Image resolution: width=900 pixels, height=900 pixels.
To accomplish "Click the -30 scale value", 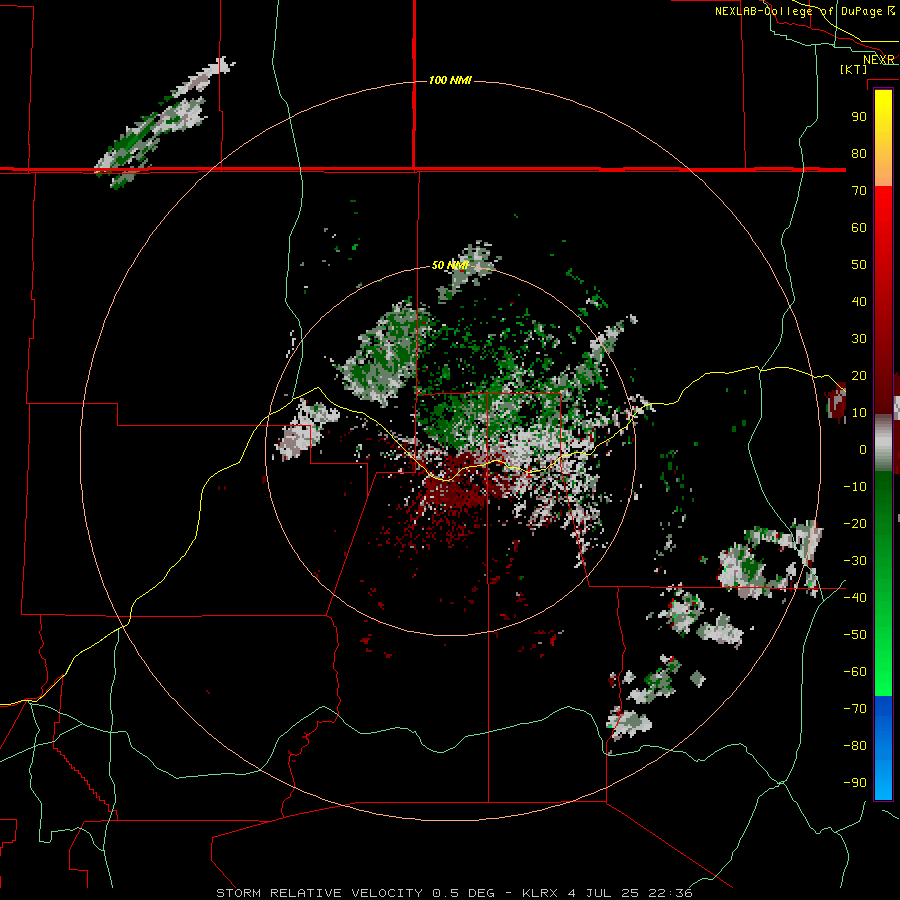I will tap(855, 561).
